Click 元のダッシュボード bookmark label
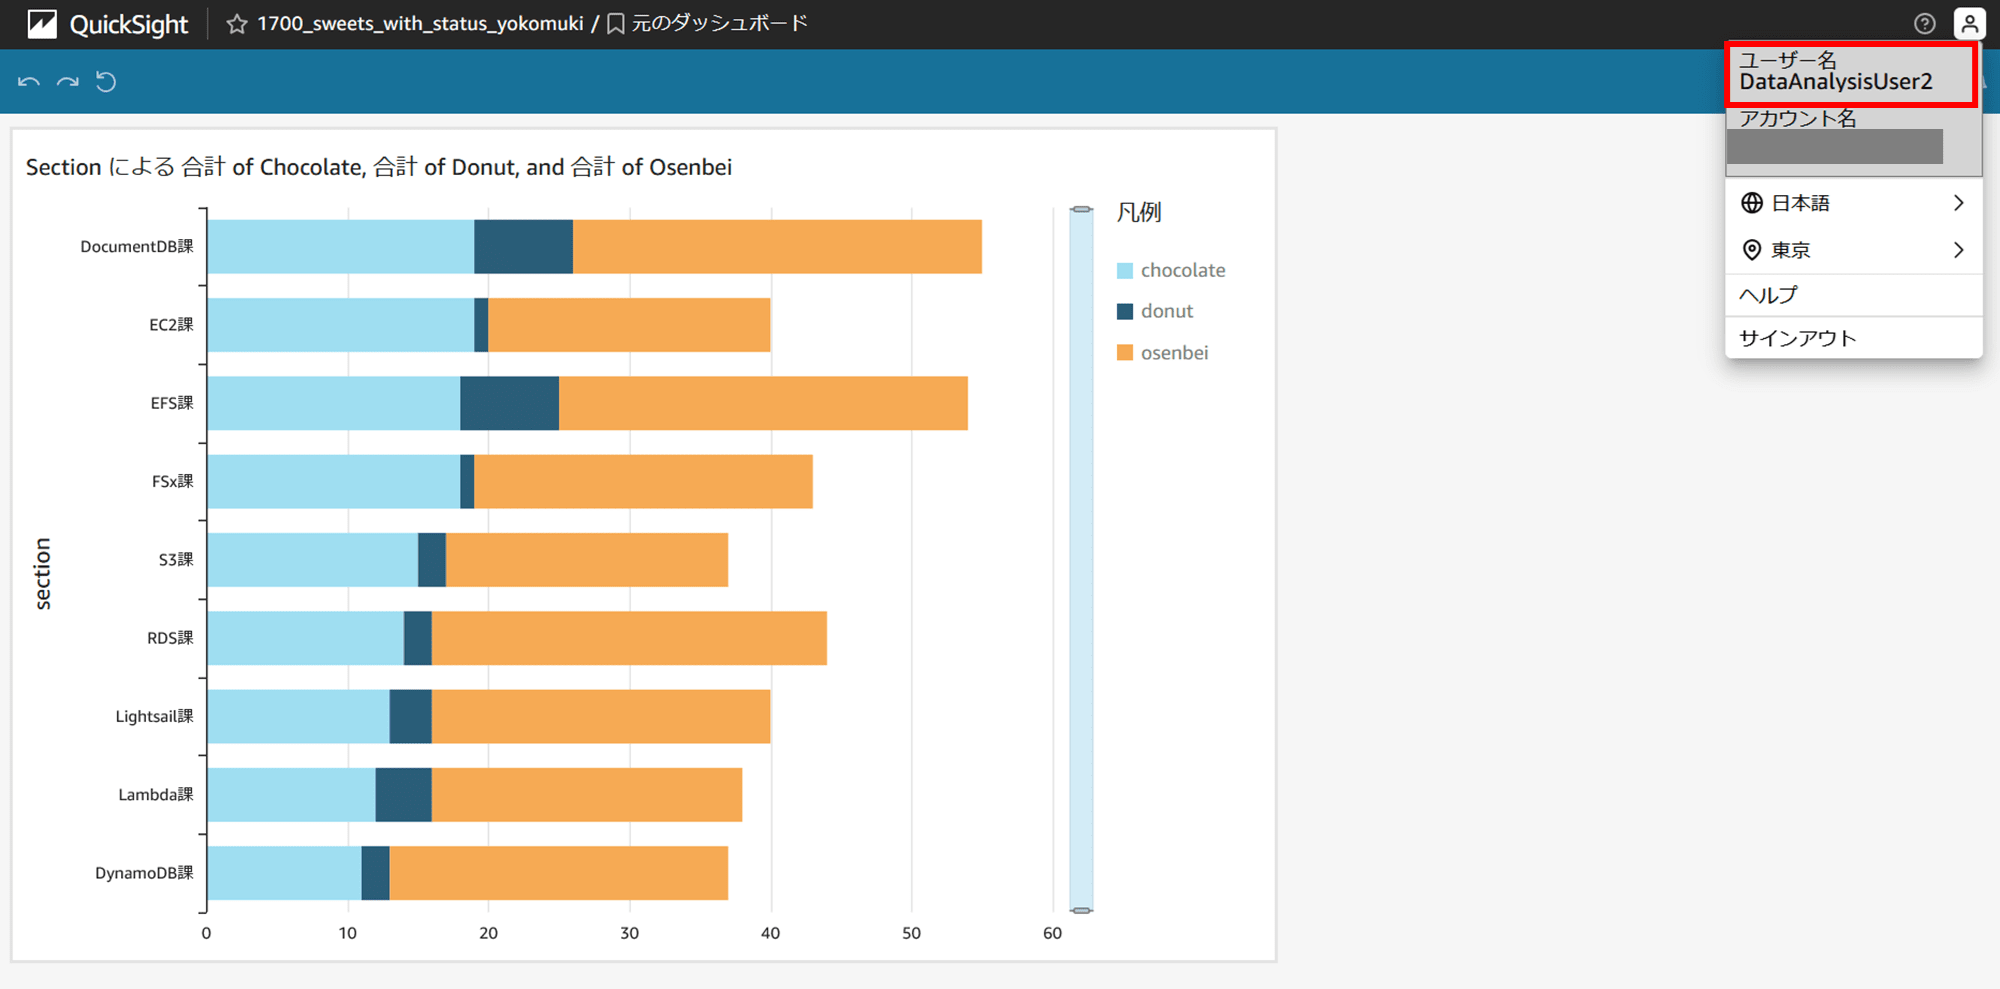The image size is (2000, 989). click(719, 23)
